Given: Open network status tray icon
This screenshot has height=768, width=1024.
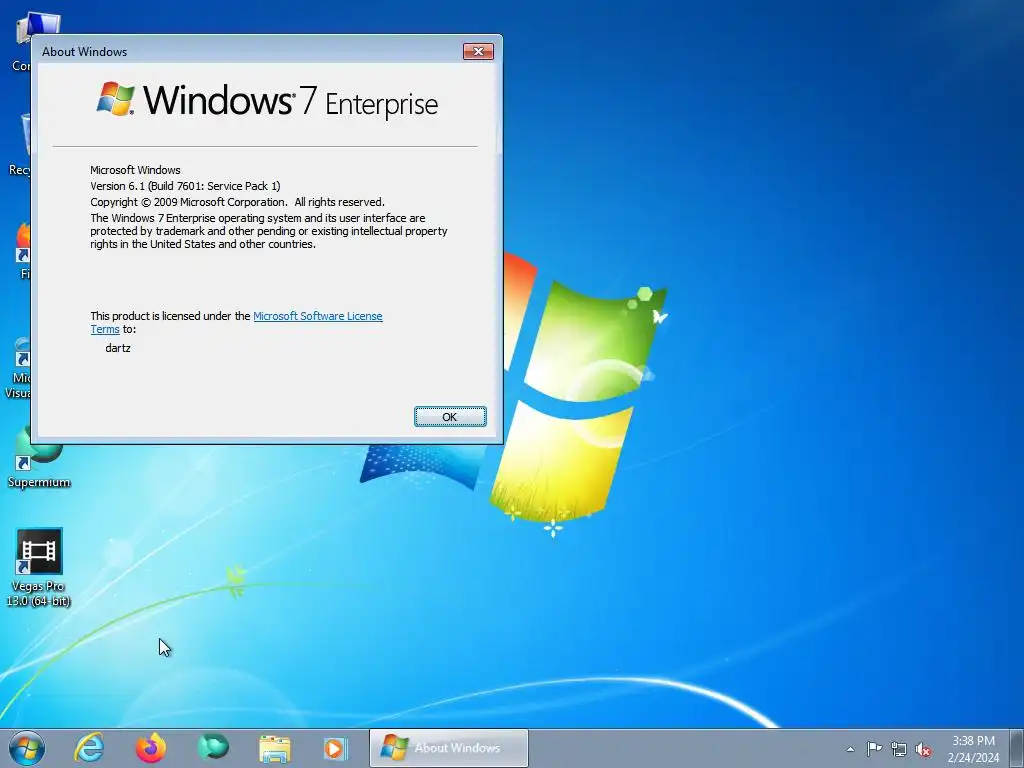Looking at the screenshot, I should 899,750.
